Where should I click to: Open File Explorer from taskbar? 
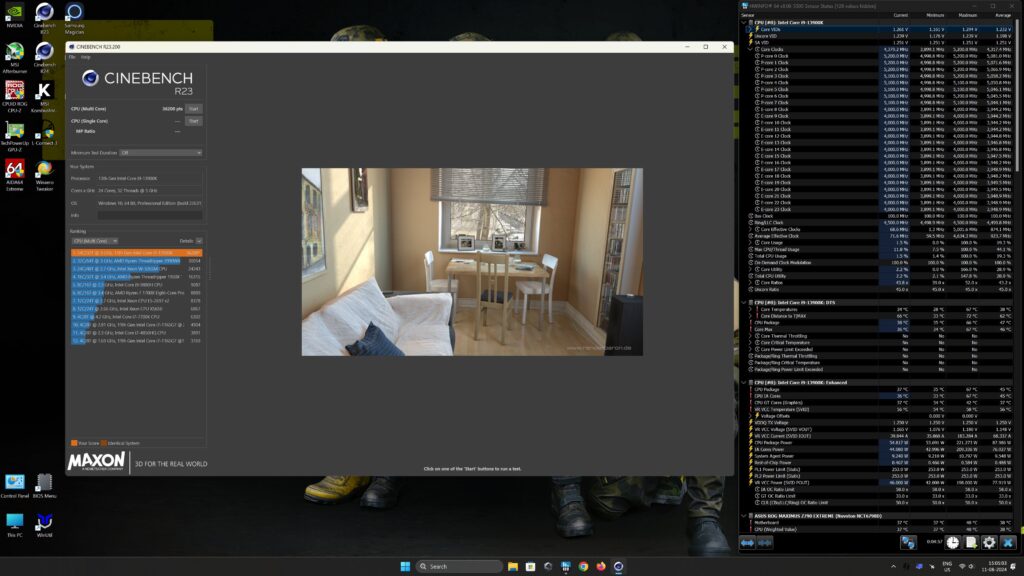click(513, 566)
